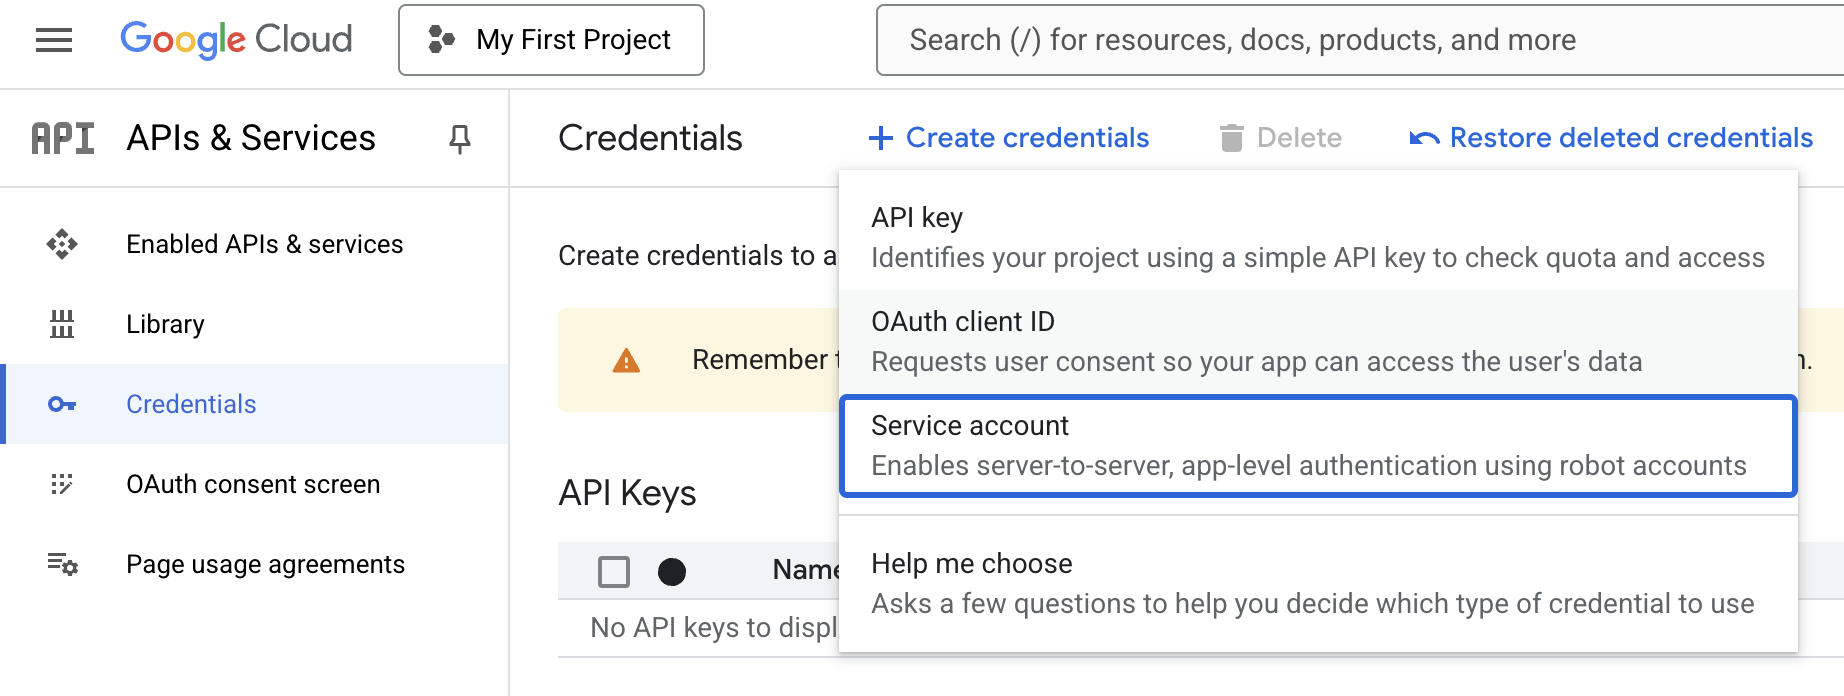This screenshot has height=696, width=1844.
Task: Click Restore deleted credentials
Action: (x=1611, y=138)
